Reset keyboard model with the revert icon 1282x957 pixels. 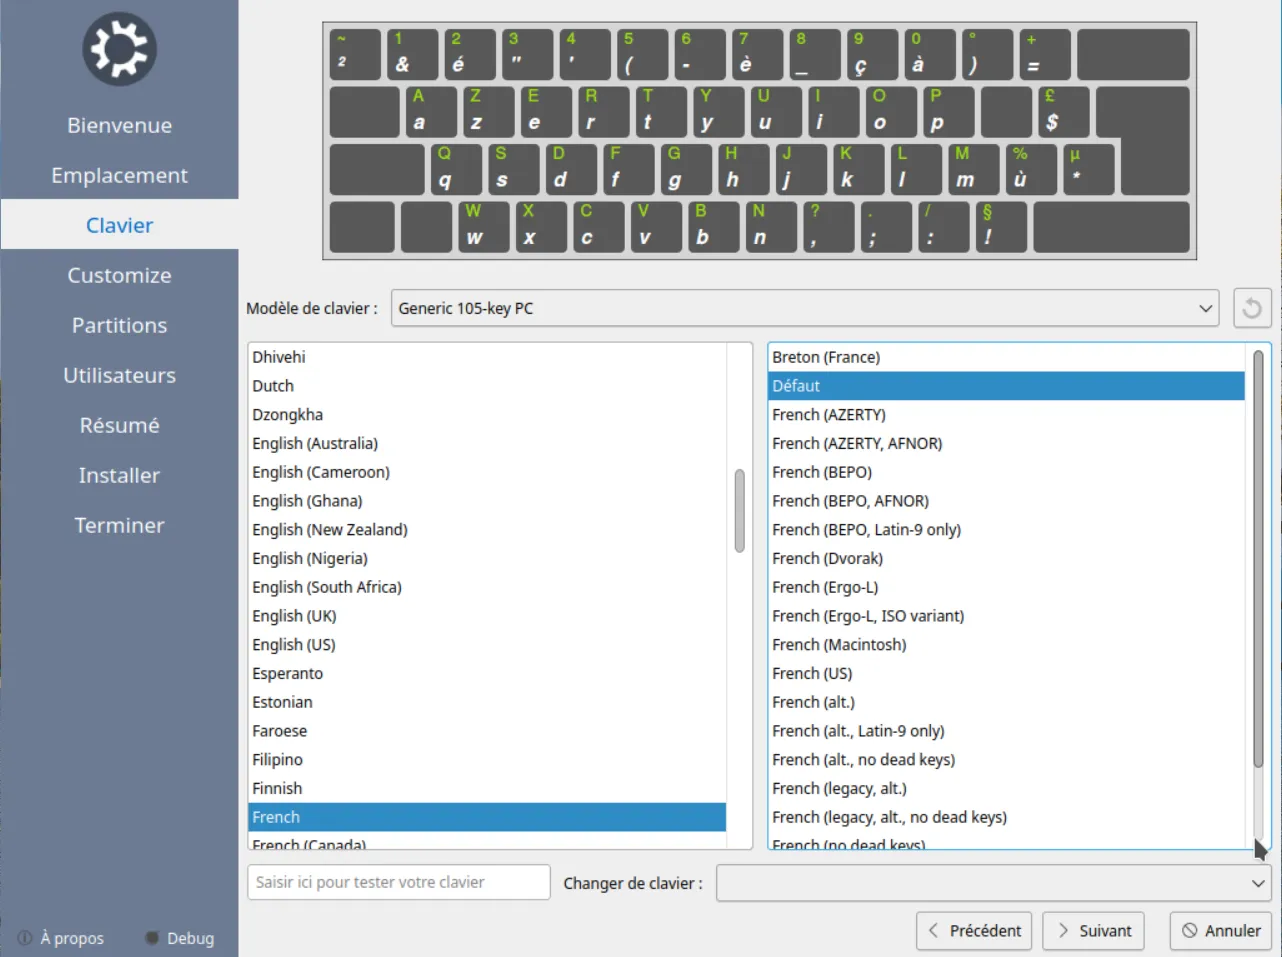[x=1252, y=308]
